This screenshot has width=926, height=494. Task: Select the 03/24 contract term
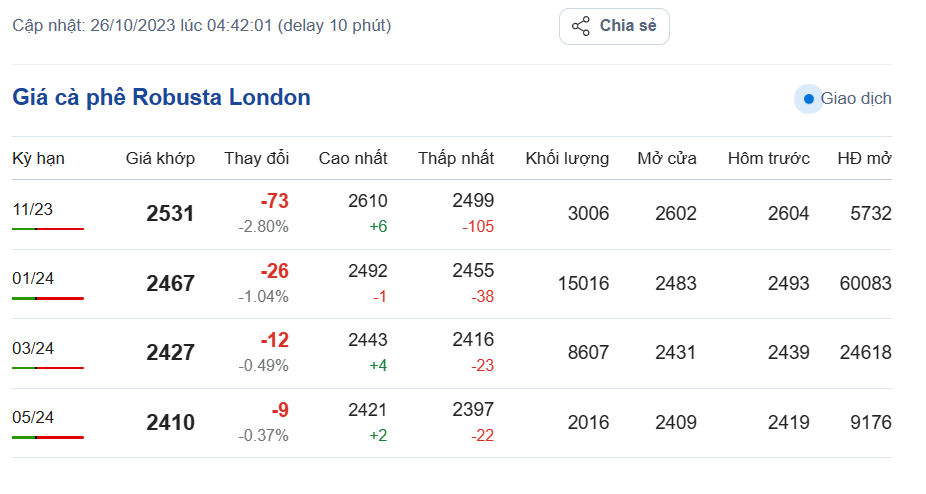[x=33, y=348]
